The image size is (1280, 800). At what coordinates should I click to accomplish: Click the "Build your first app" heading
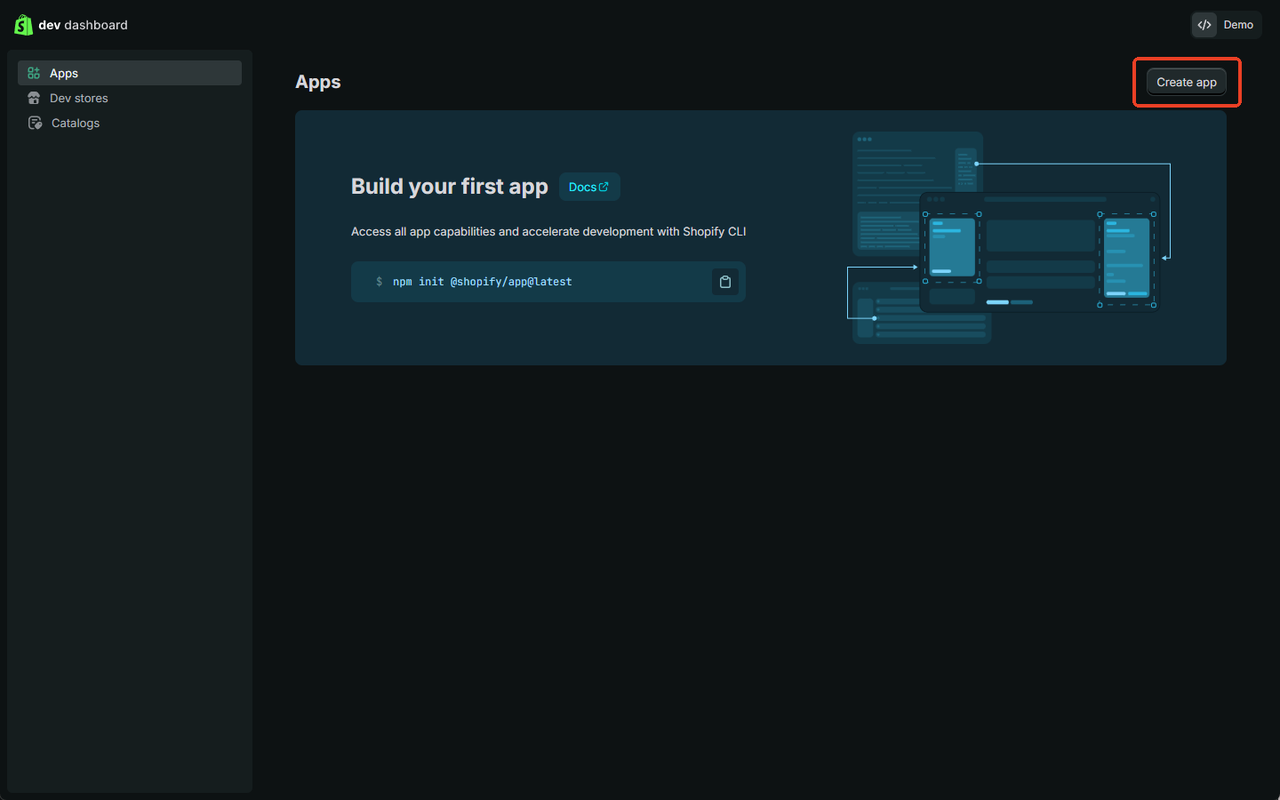(x=449, y=187)
